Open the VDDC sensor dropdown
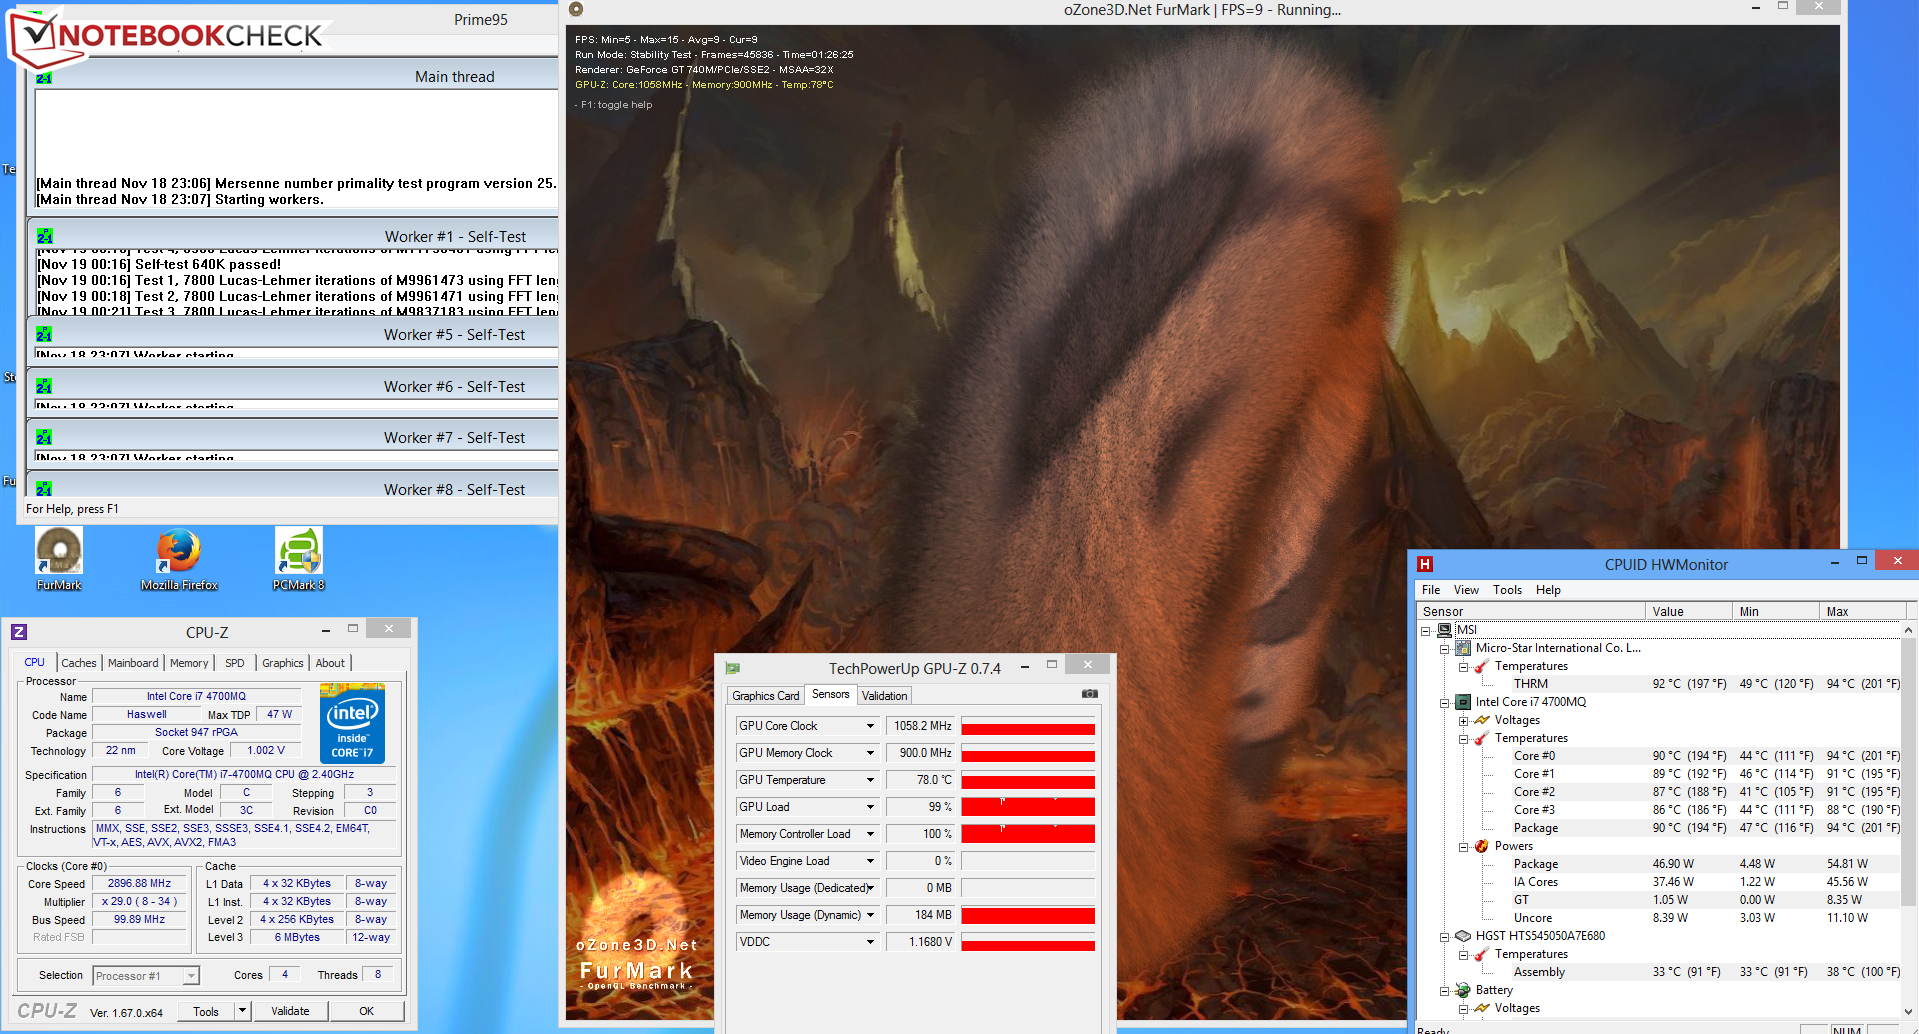This screenshot has height=1034, width=1919. point(870,942)
